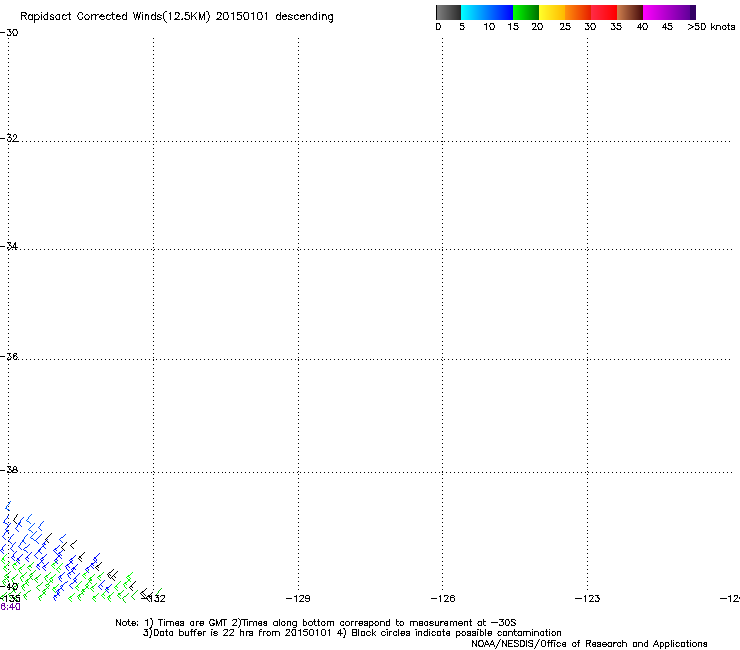Click the '-38' latitude axis label
740x650 pixels.
9,470
